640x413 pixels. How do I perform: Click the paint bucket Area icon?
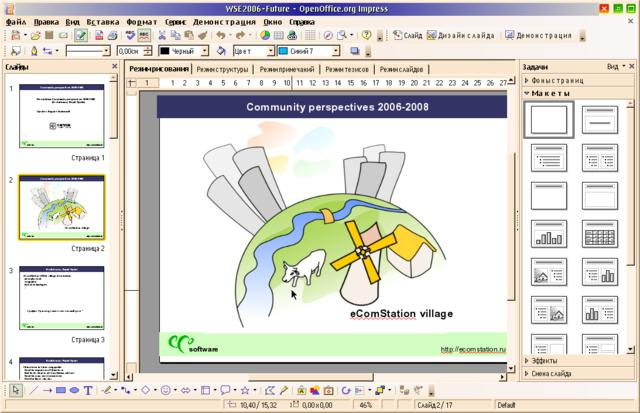221,51
